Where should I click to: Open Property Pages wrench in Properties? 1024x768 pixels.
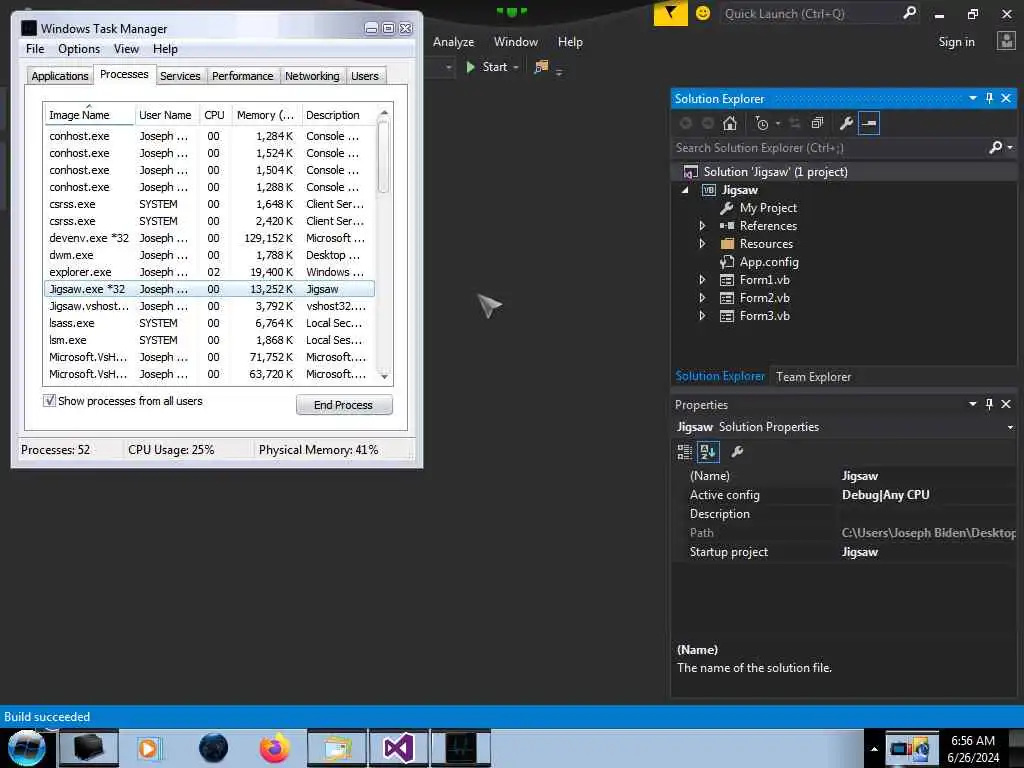pyautogui.click(x=737, y=451)
